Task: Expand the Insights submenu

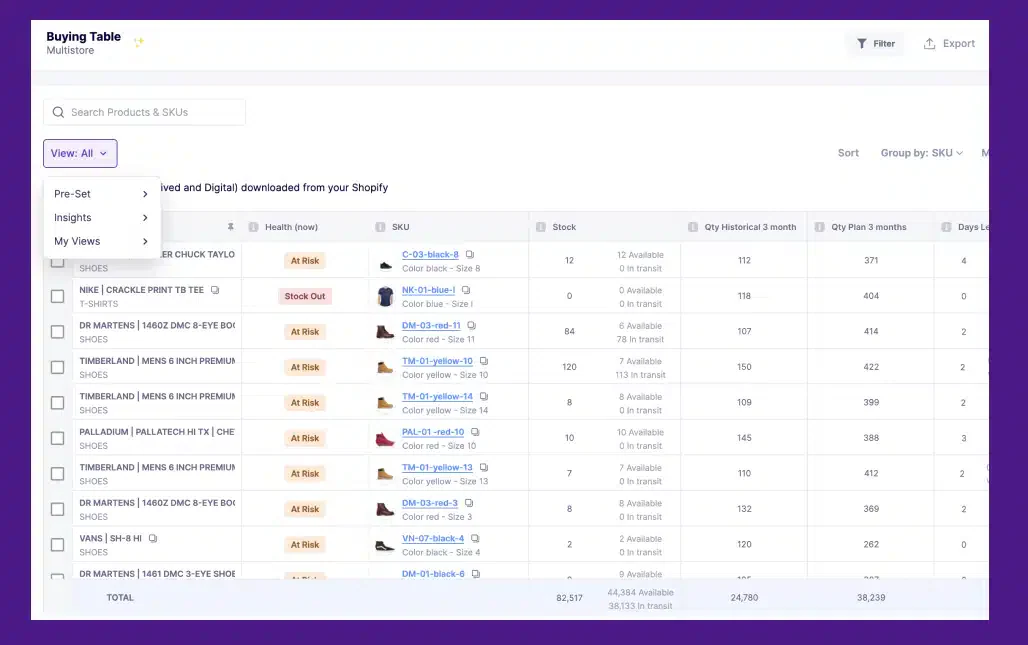Action: pos(102,218)
